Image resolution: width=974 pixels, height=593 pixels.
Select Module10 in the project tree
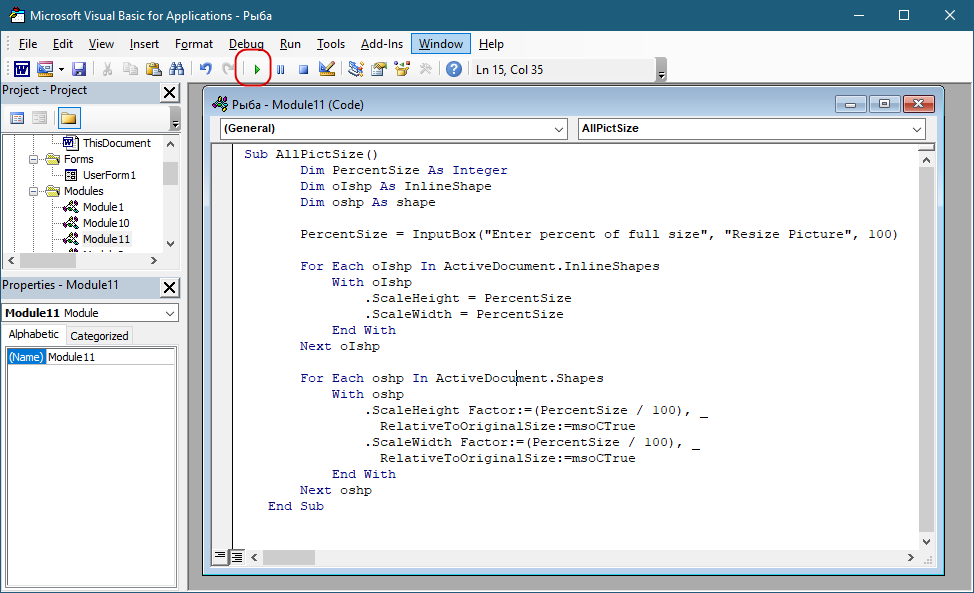106,223
